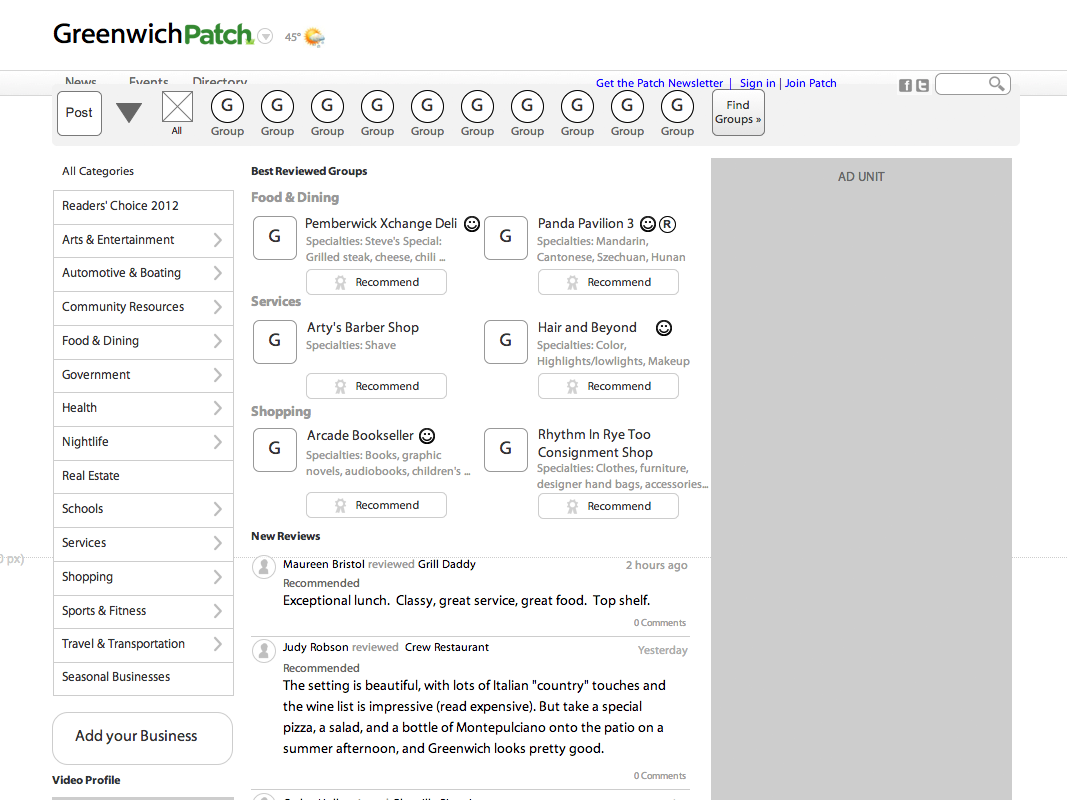Open the Crew Restaurant review link
Screen dimensions: 1067x800
click(446, 647)
